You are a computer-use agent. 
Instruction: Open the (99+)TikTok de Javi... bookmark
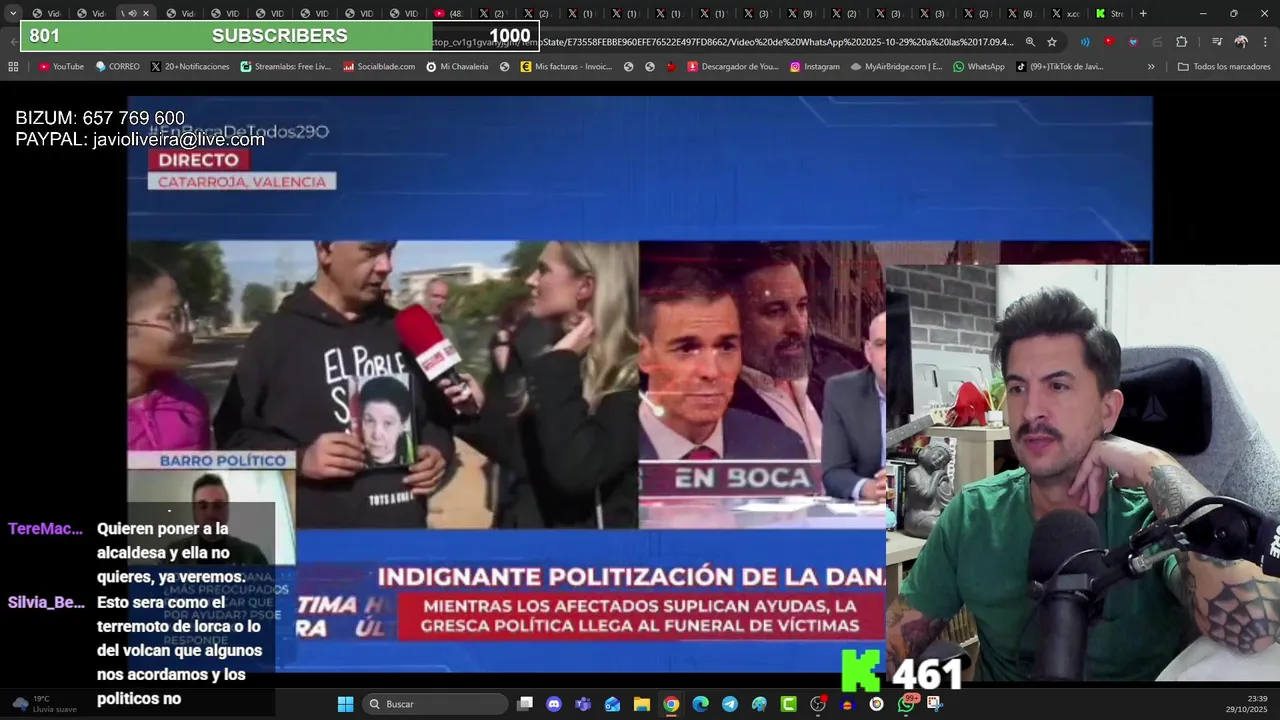1060,67
